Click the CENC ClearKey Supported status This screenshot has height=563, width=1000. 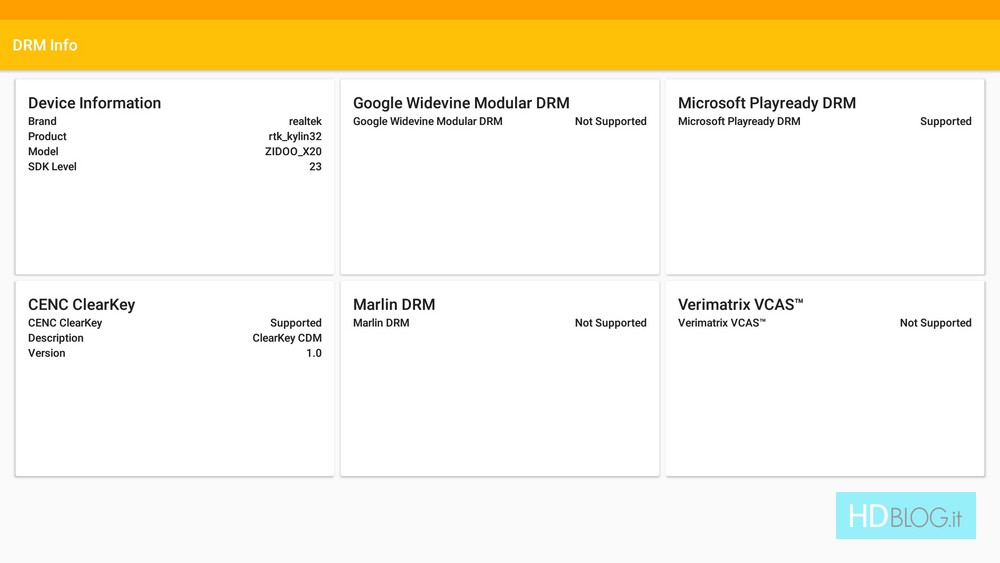tap(295, 324)
